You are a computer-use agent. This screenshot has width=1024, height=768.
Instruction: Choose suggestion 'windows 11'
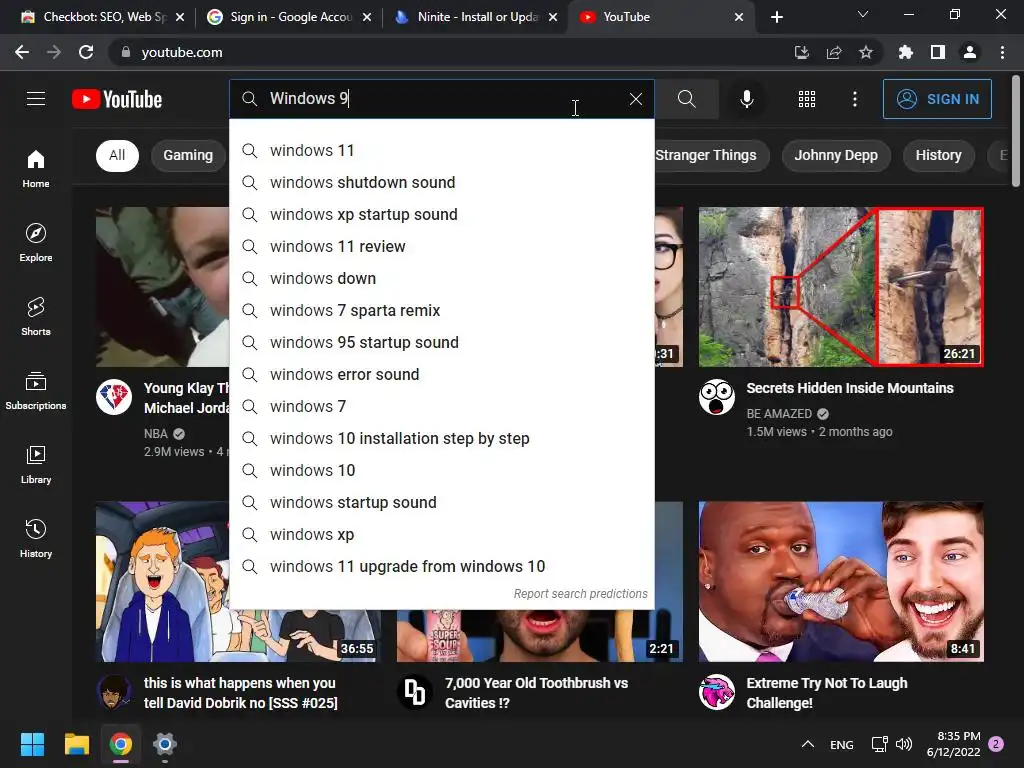(x=441, y=150)
